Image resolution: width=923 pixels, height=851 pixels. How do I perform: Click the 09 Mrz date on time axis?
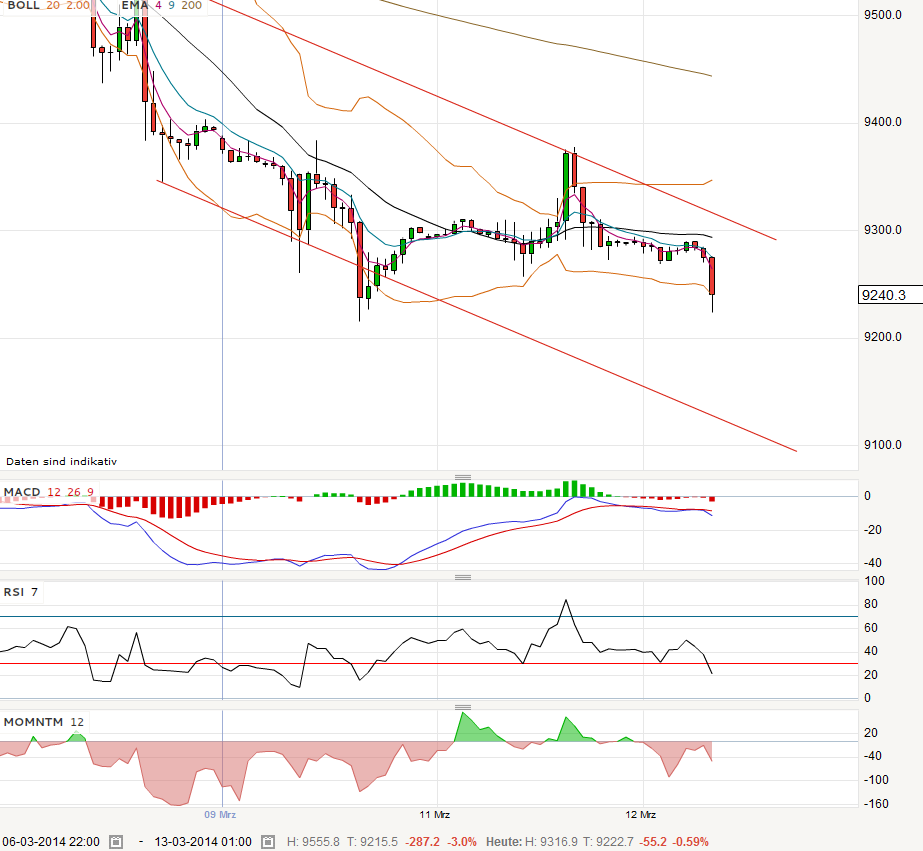pyautogui.click(x=220, y=815)
